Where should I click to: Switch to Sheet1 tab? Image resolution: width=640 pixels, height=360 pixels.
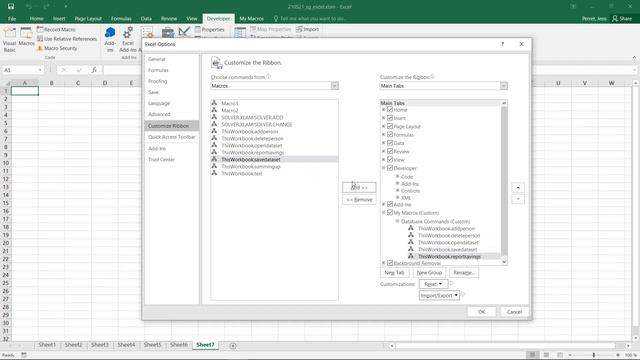[x=47, y=345]
